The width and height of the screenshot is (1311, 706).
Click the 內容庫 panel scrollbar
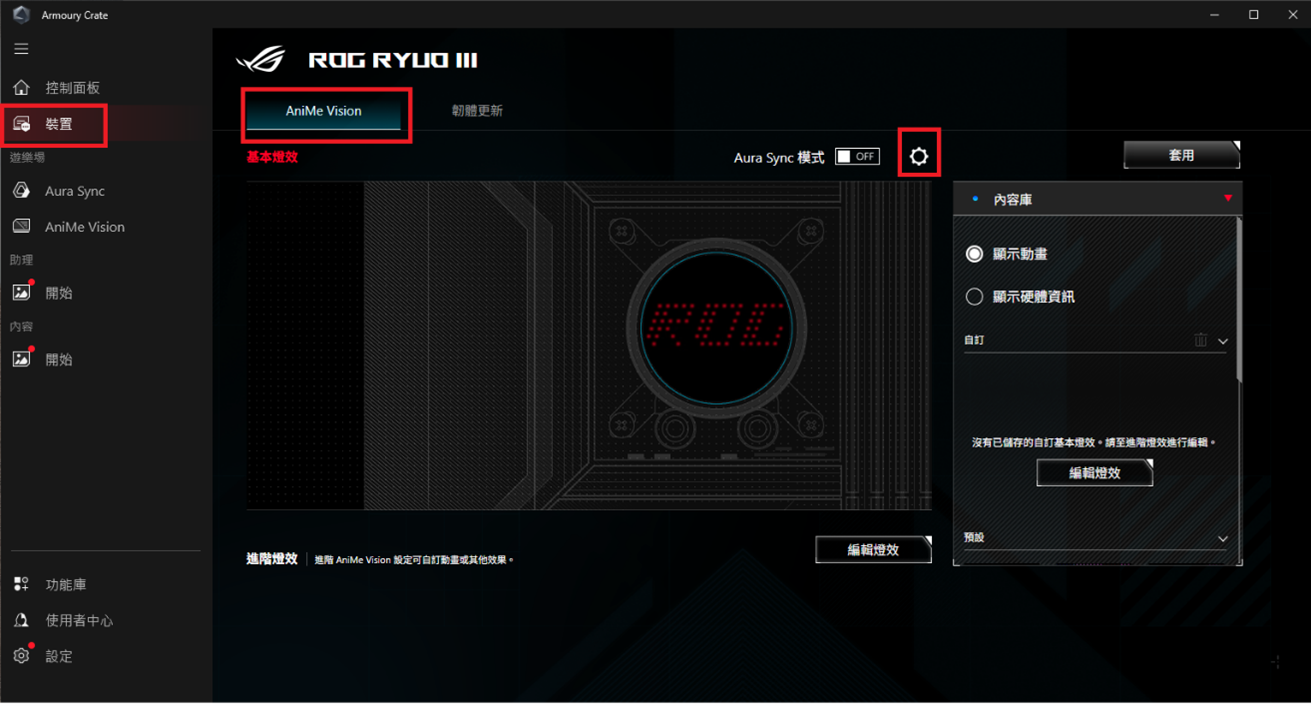point(1240,300)
